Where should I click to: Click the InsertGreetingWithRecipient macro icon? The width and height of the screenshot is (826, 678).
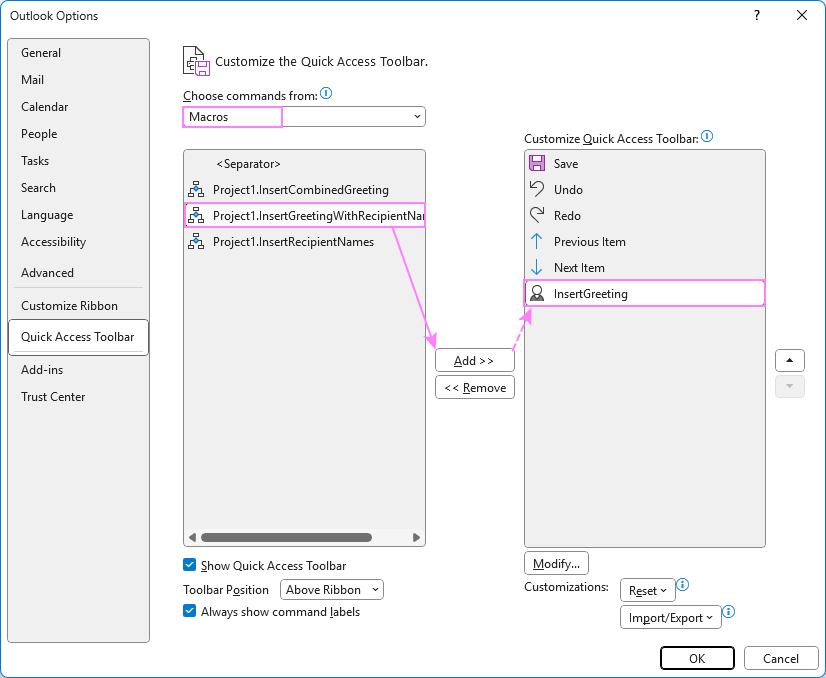click(196, 215)
